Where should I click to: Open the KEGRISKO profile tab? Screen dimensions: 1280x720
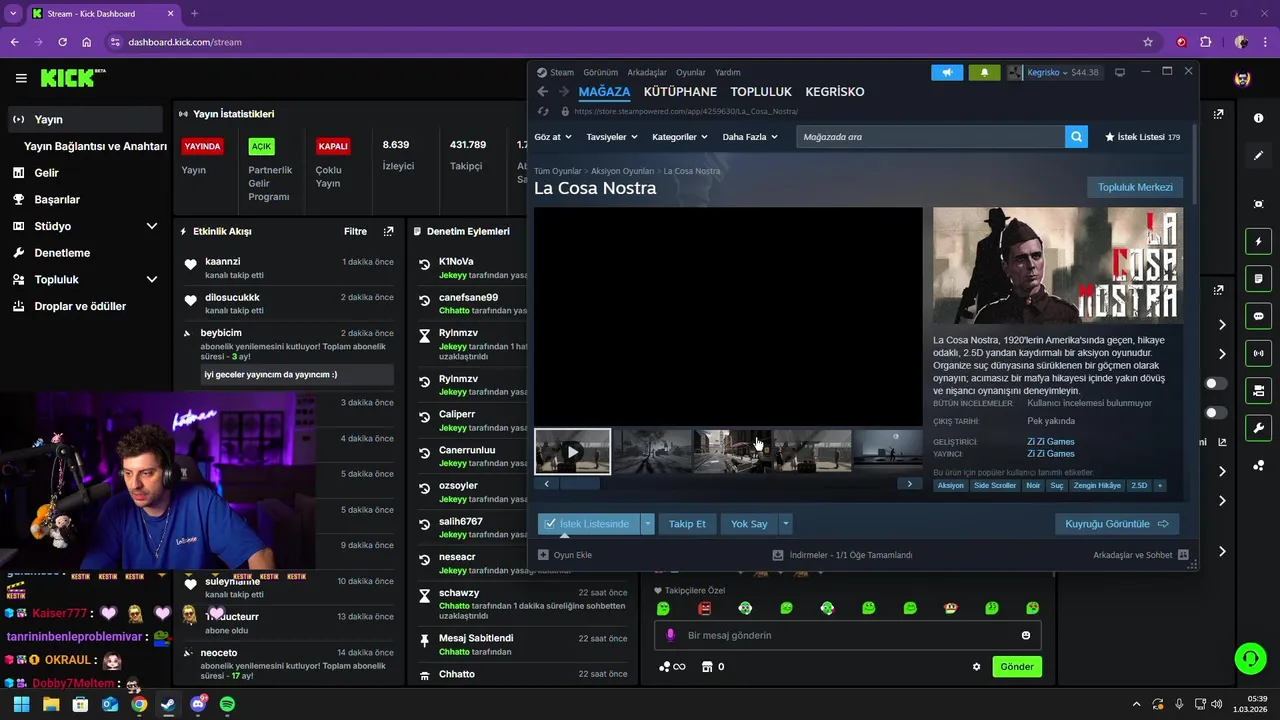835,92
